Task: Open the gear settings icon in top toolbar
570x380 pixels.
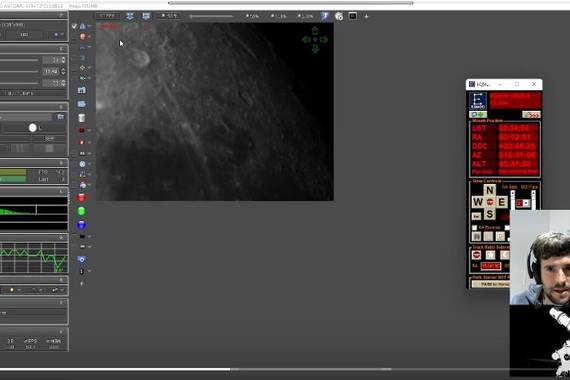Action: click(339, 16)
